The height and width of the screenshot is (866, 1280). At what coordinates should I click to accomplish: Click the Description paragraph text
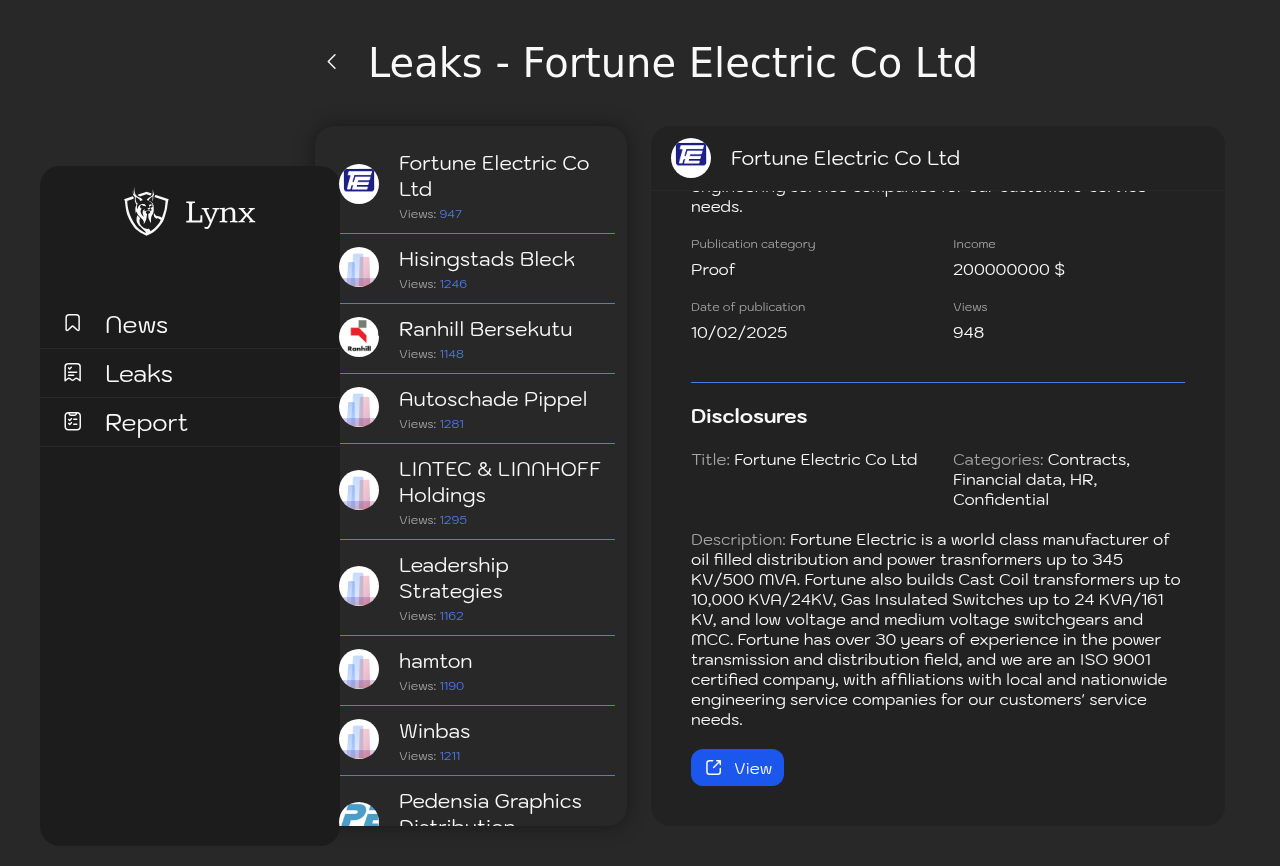pos(936,630)
